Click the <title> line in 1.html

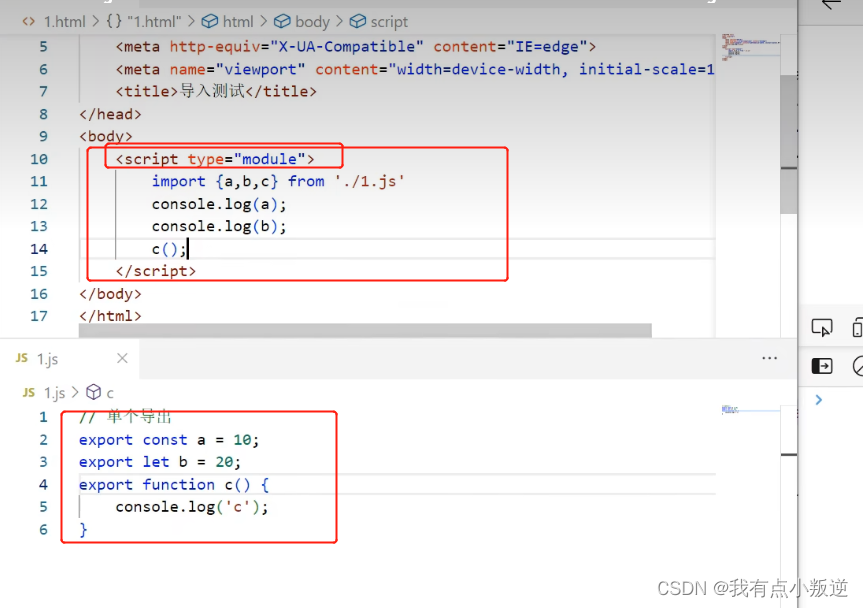[216, 91]
